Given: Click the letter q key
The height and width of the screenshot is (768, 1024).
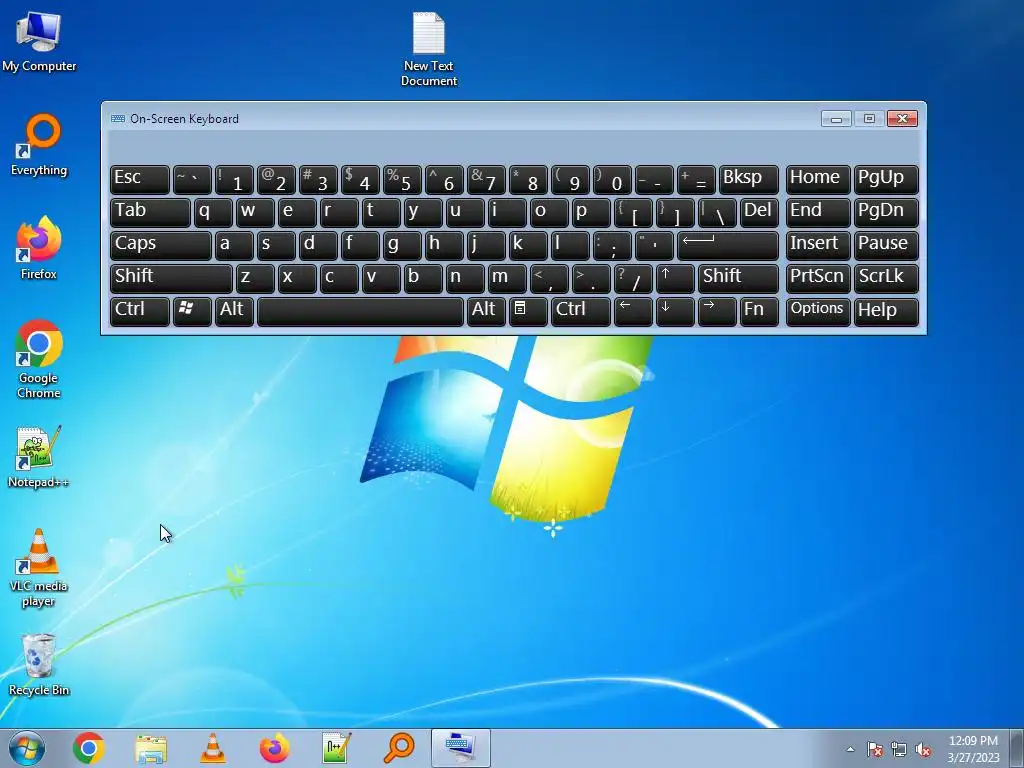Looking at the screenshot, I should [x=213, y=212].
